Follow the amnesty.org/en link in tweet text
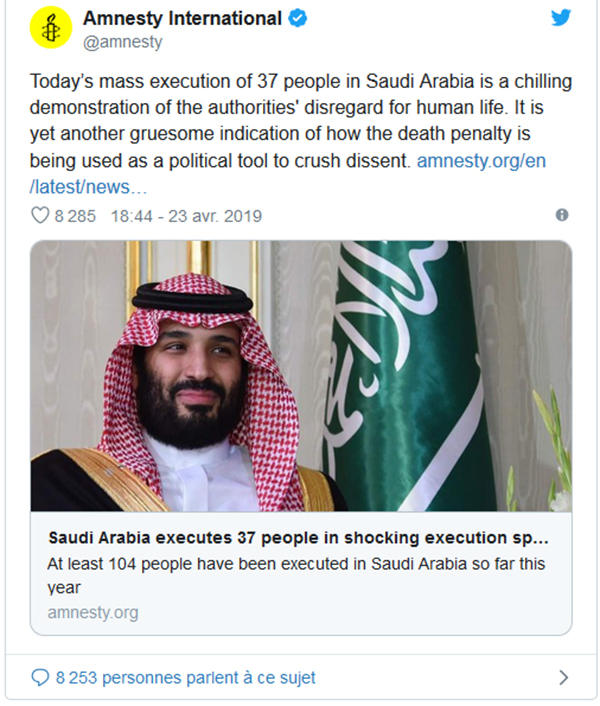Viewport: 600px width, 706px height. point(481,161)
